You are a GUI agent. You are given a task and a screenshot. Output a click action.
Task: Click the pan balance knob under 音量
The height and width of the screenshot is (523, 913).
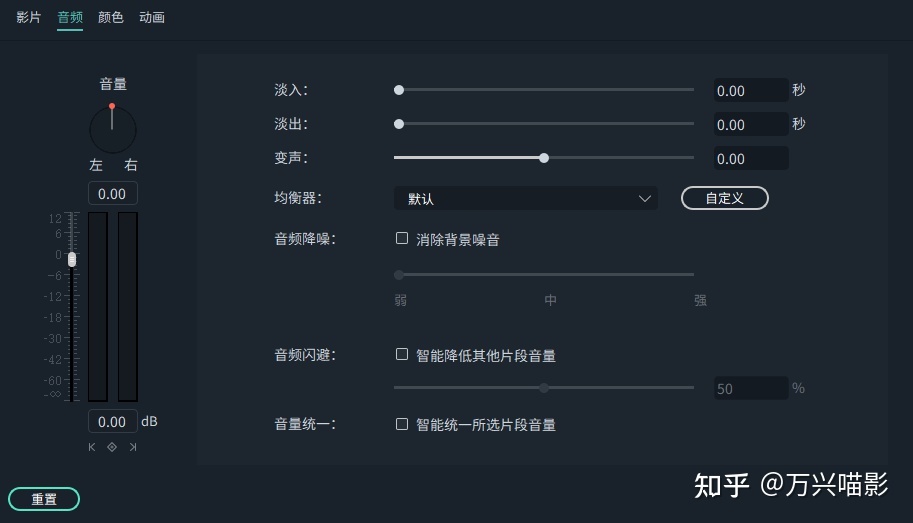pos(112,129)
